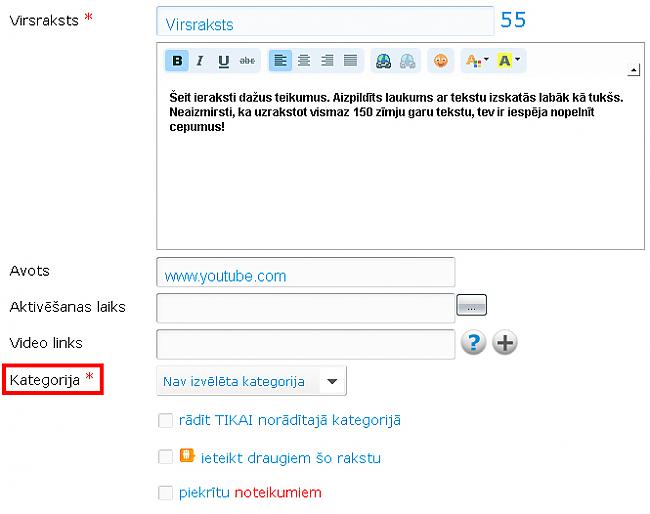Click the Video links input field
This screenshot has width=650, height=514.
tap(306, 344)
